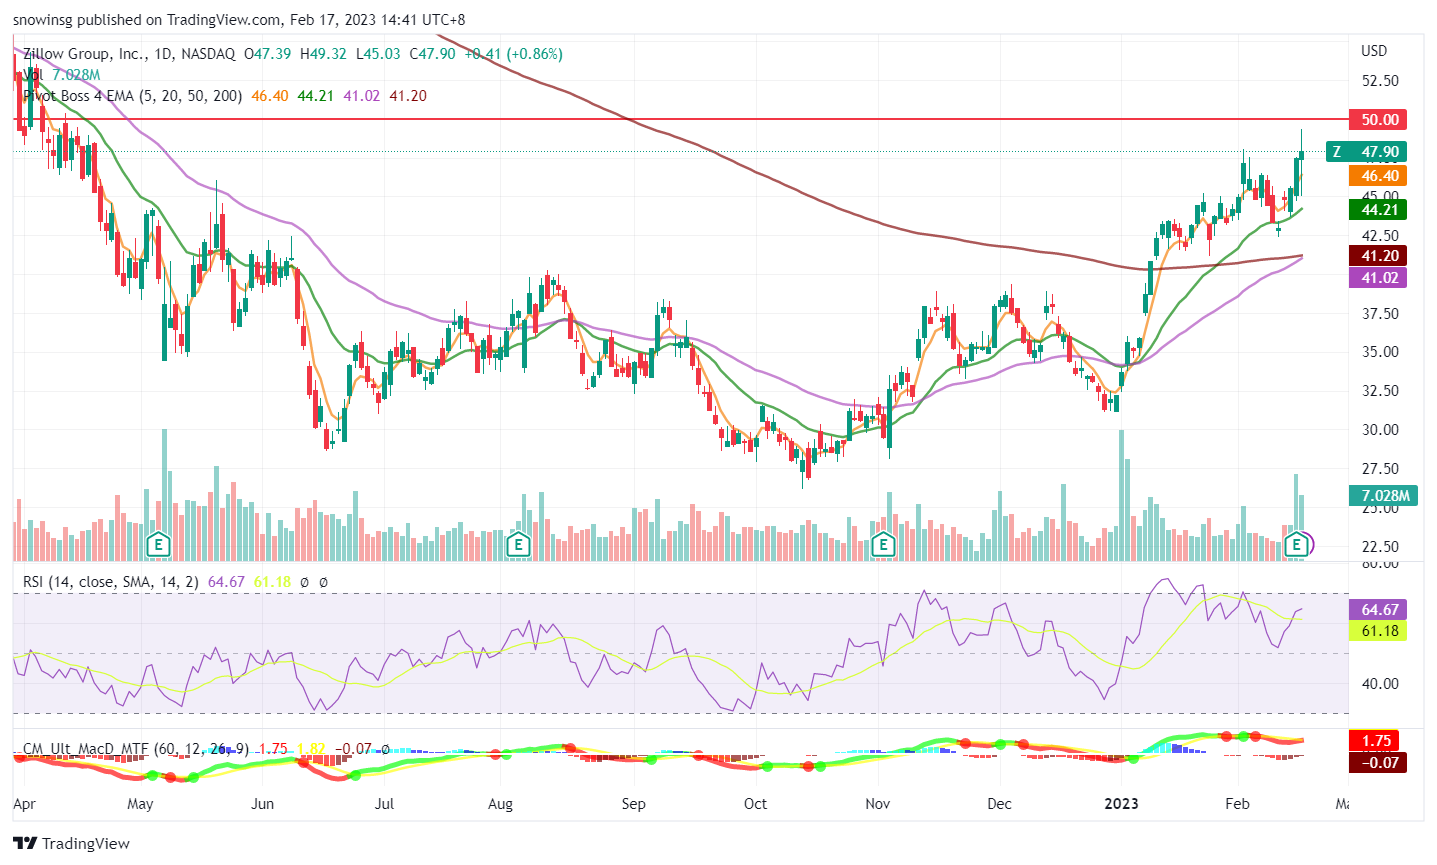Click Aug on the time axis
Viewport: 1437px width, 865px height.
pos(500,804)
